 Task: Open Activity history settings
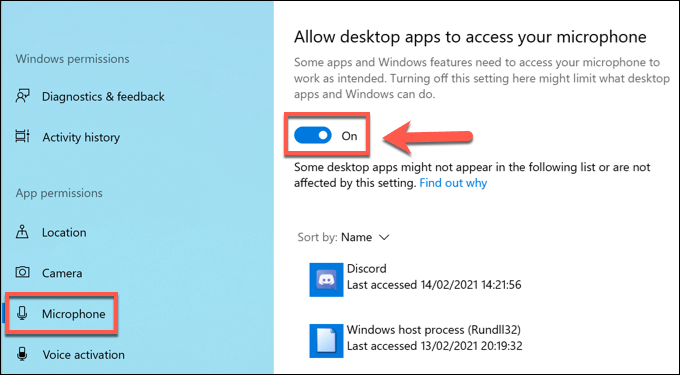[x=81, y=137]
